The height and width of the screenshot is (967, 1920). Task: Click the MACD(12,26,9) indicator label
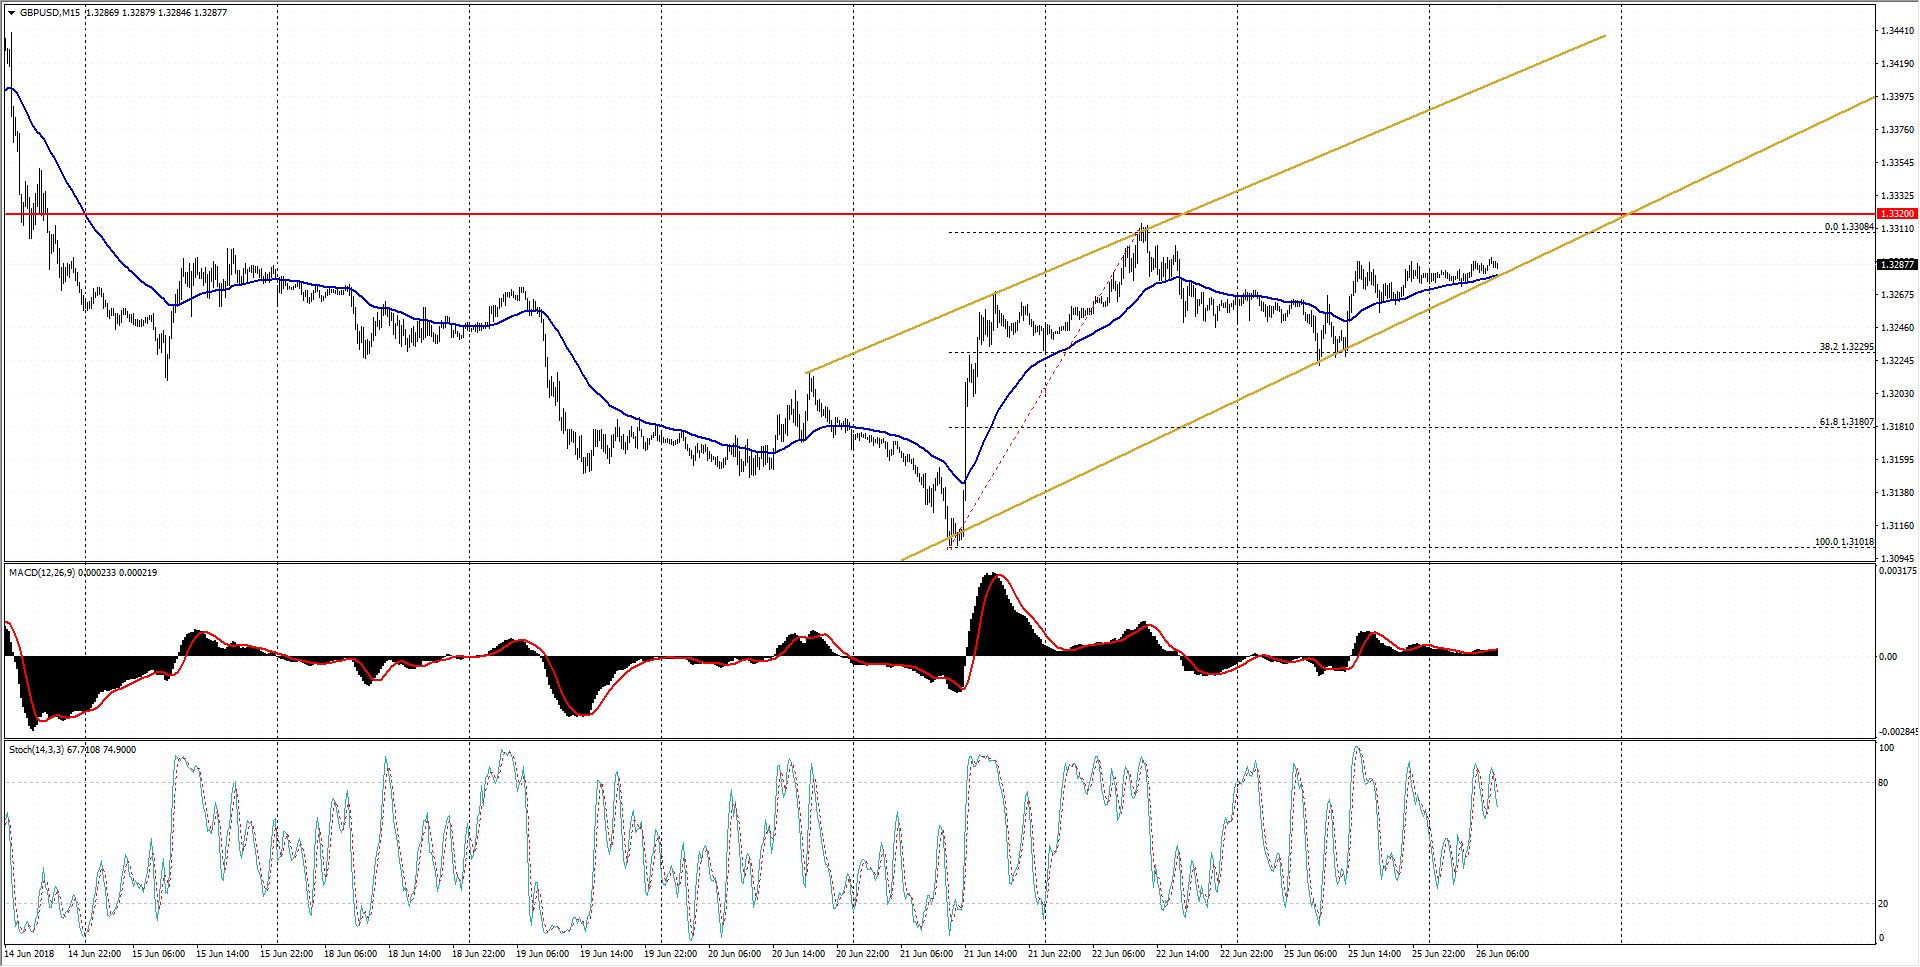[41, 573]
